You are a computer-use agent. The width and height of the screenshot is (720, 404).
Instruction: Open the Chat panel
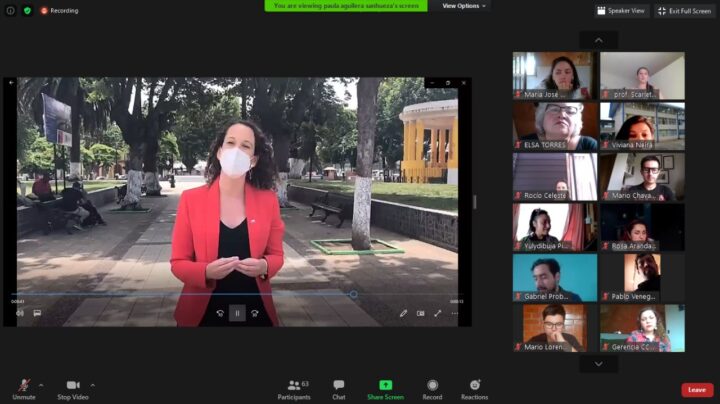click(x=339, y=387)
